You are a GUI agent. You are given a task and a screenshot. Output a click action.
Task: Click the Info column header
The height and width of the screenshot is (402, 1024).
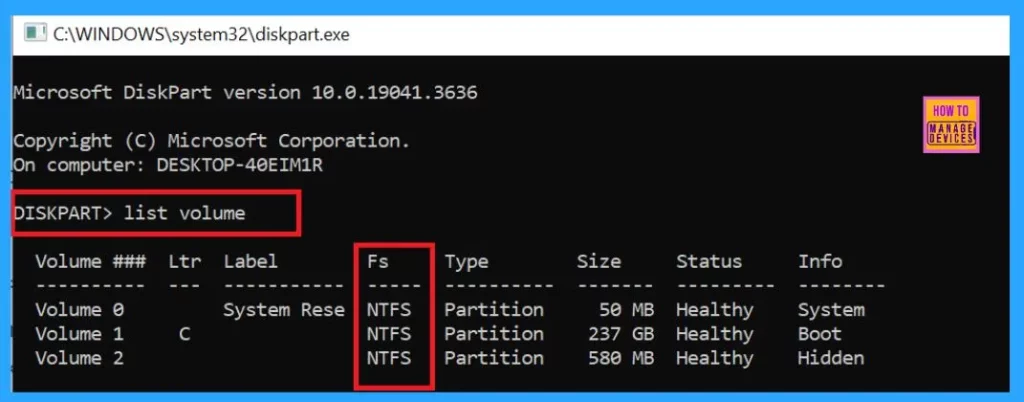pos(820,262)
